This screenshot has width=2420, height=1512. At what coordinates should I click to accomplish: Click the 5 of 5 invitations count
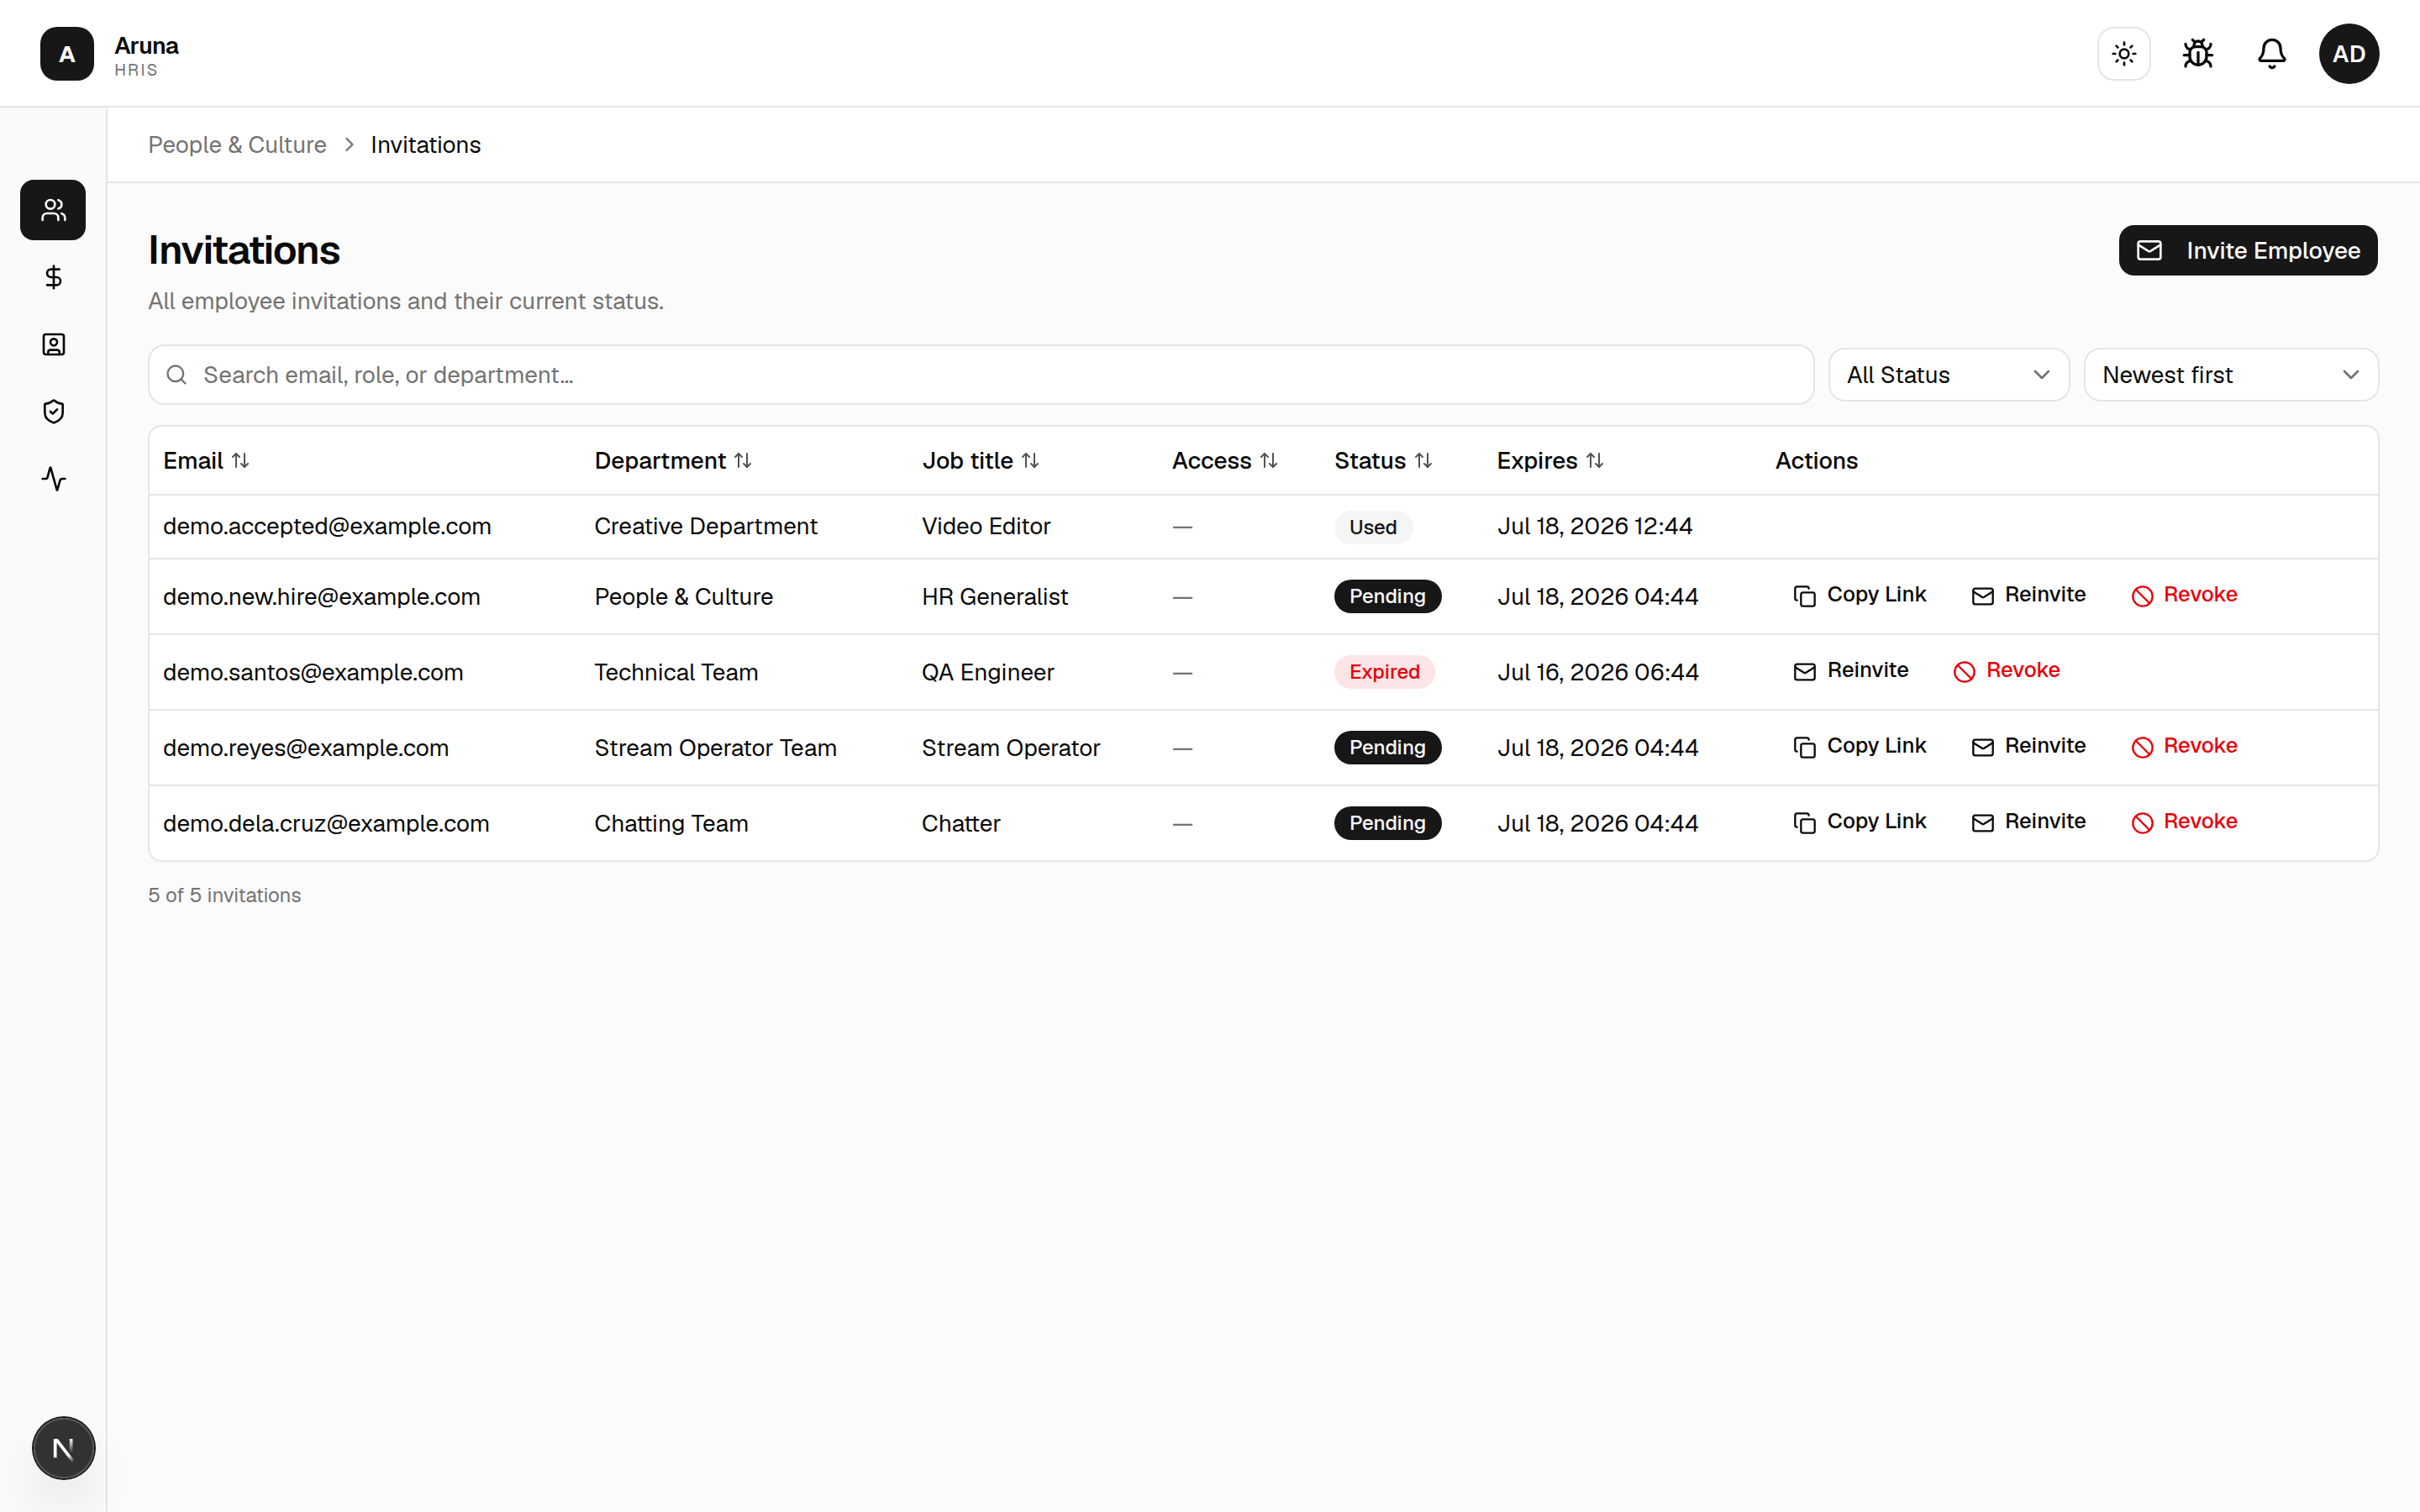point(224,895)
